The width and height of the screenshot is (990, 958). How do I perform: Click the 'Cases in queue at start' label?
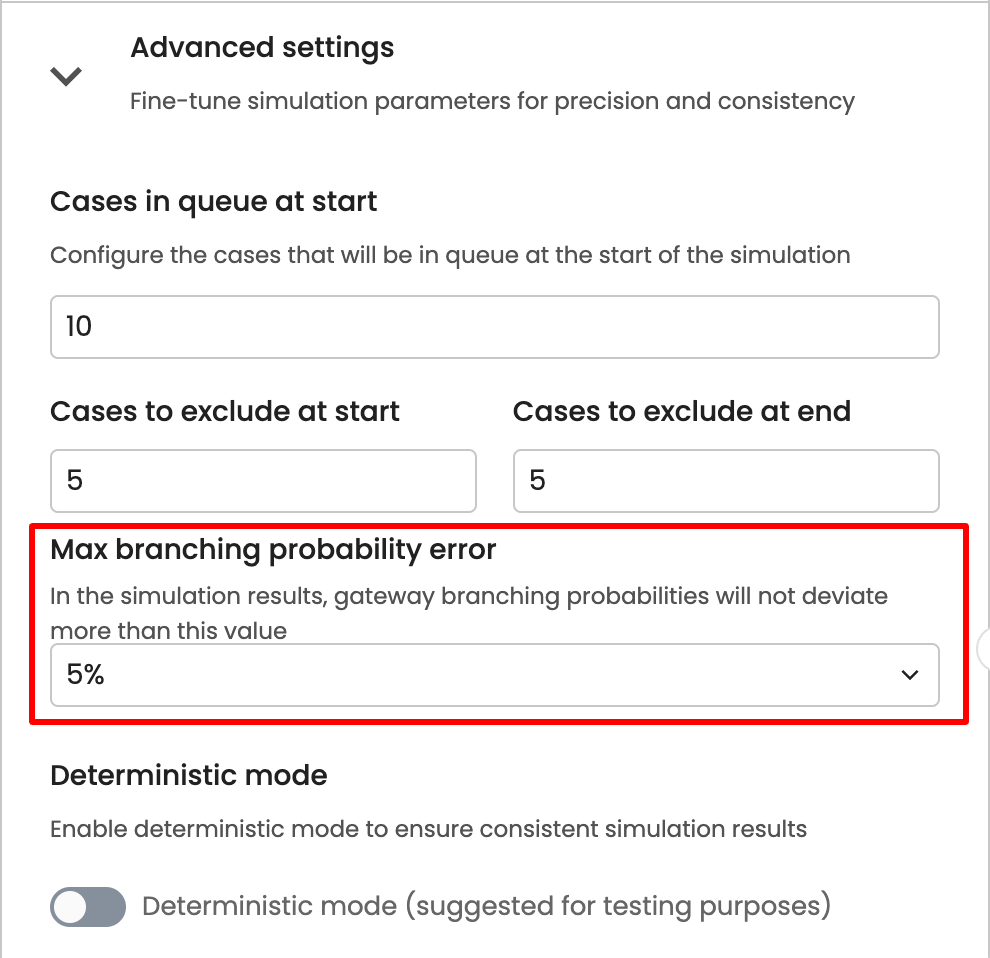coord(214,202)
